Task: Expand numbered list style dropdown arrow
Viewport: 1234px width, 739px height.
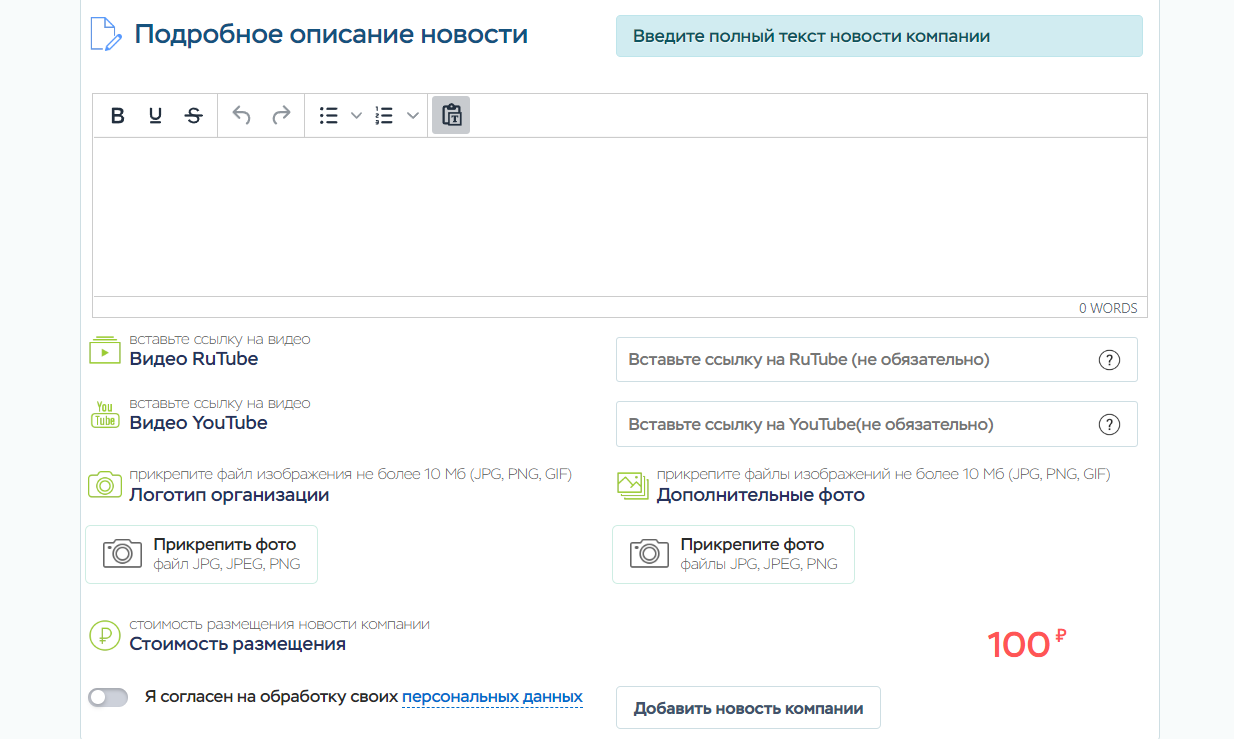Action: (412, 116)
